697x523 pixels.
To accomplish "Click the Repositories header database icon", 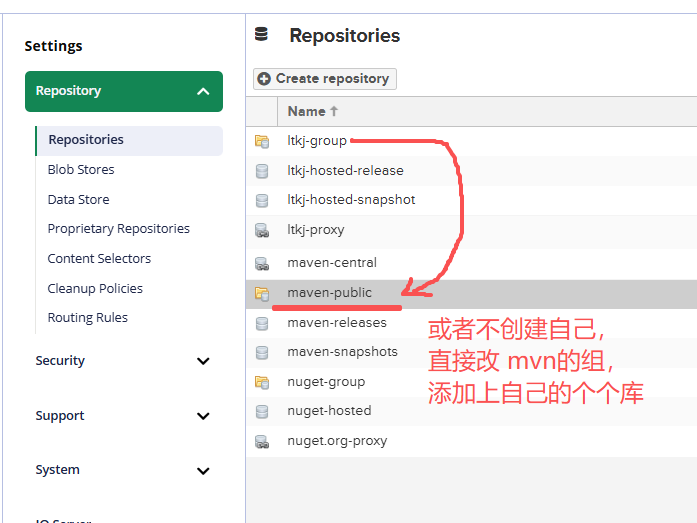I will click(261, 34).
